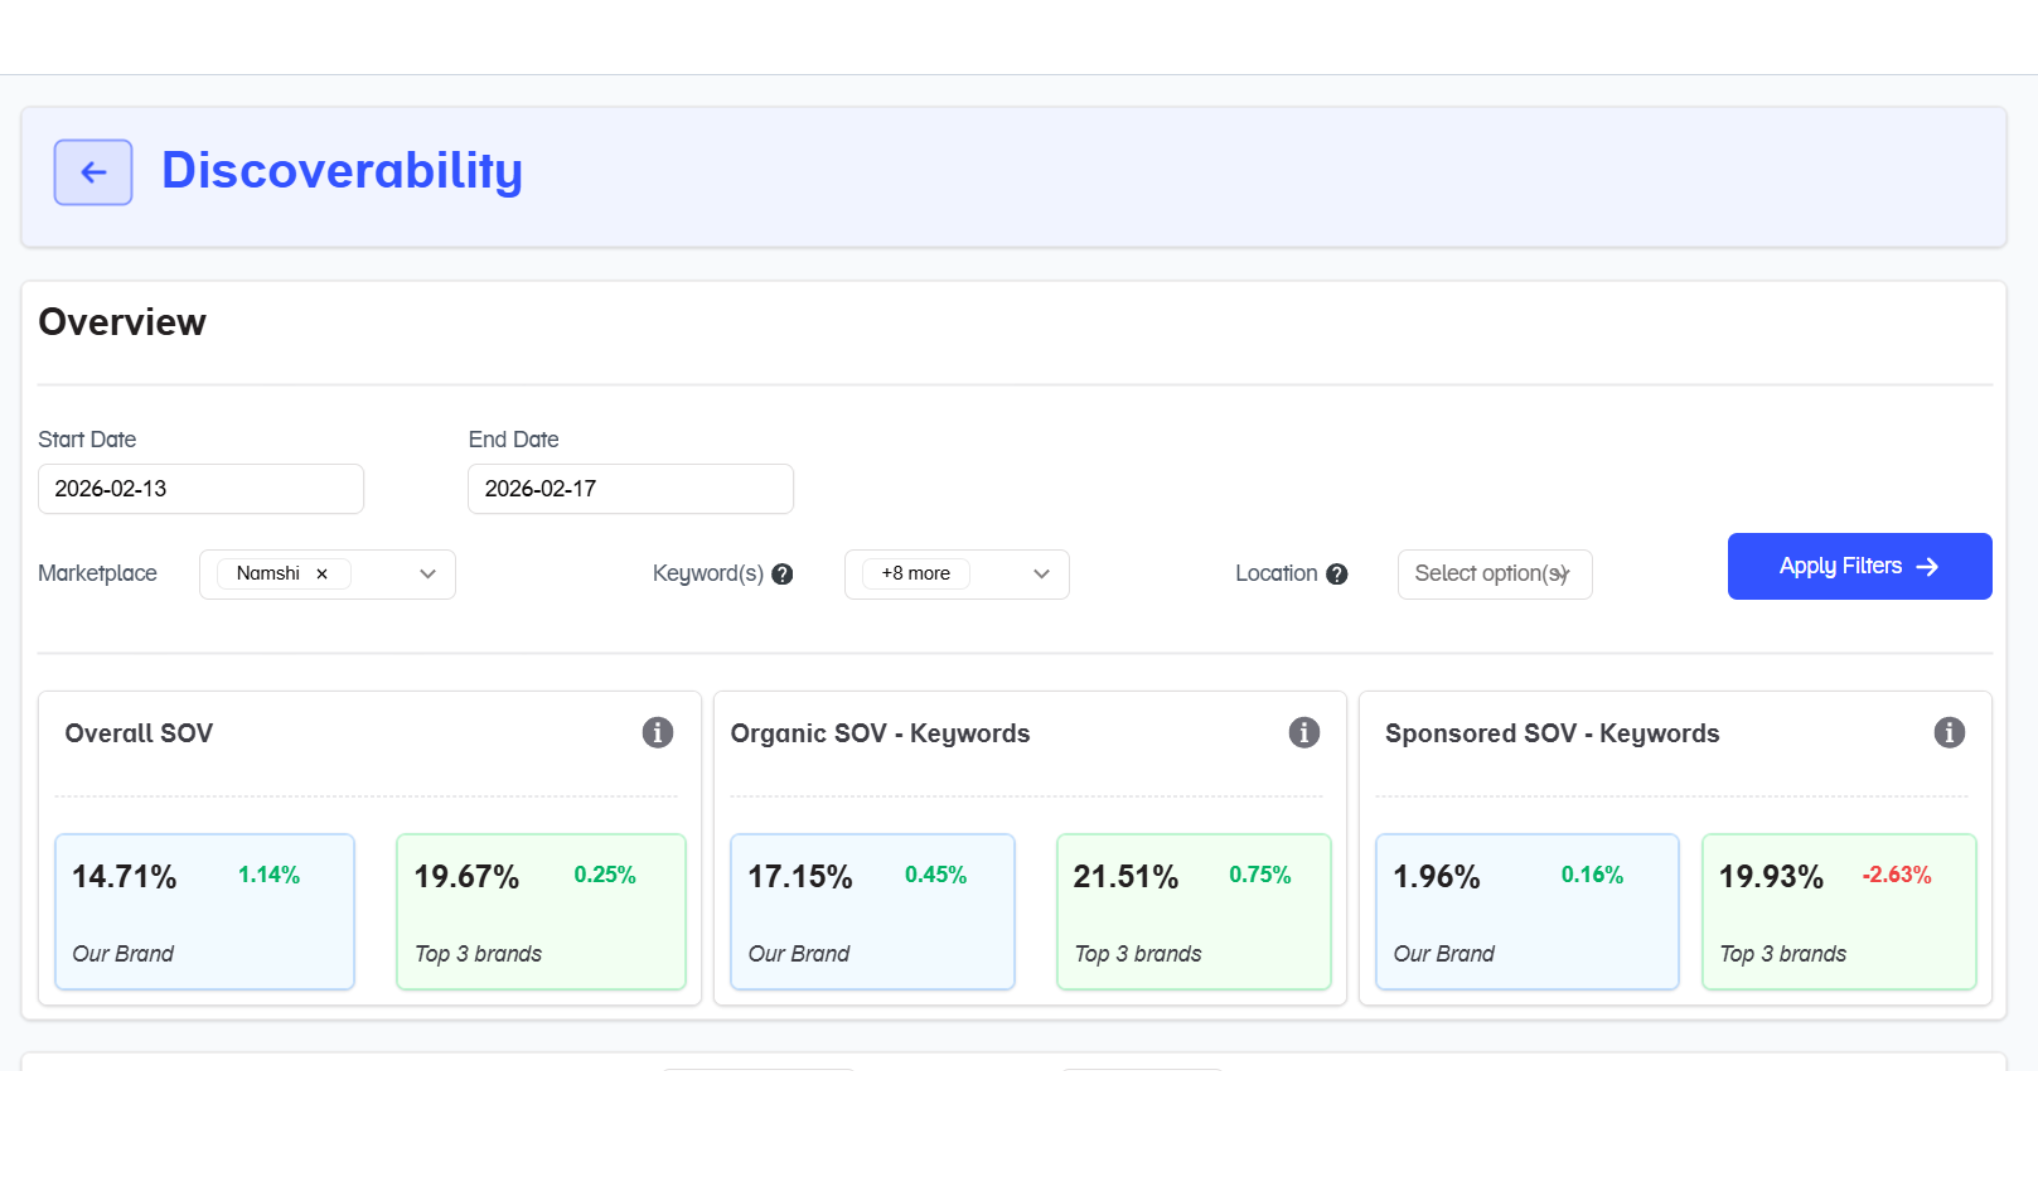Click Keyword(s) help question mark icon

tap(782, 574)
